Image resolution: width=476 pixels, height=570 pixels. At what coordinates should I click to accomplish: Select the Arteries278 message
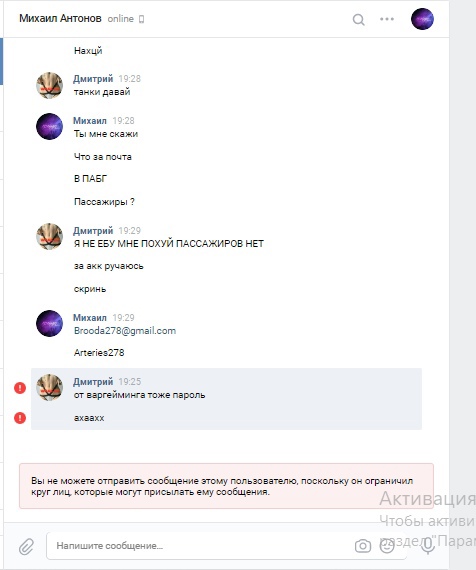tap(99, 353)
